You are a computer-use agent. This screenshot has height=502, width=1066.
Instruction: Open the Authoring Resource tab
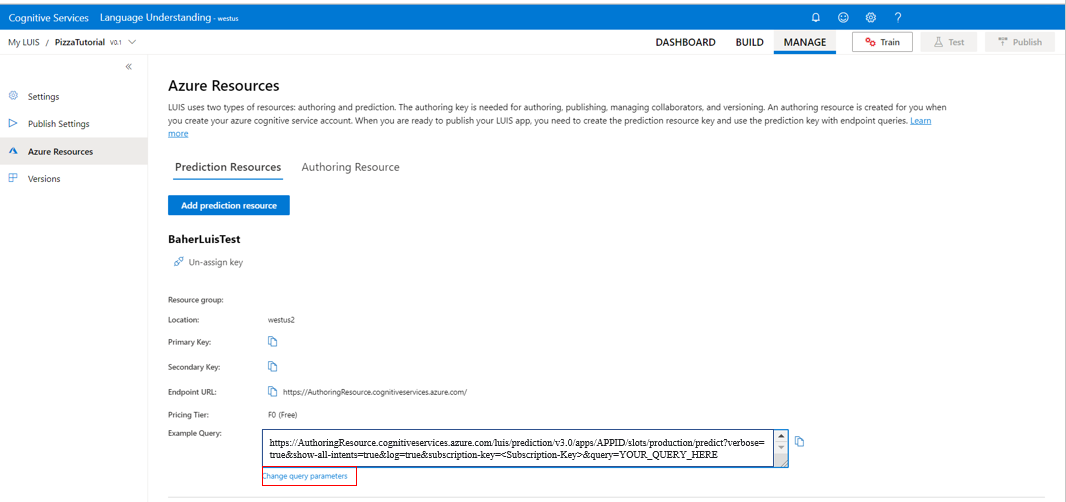pos(350,167)
